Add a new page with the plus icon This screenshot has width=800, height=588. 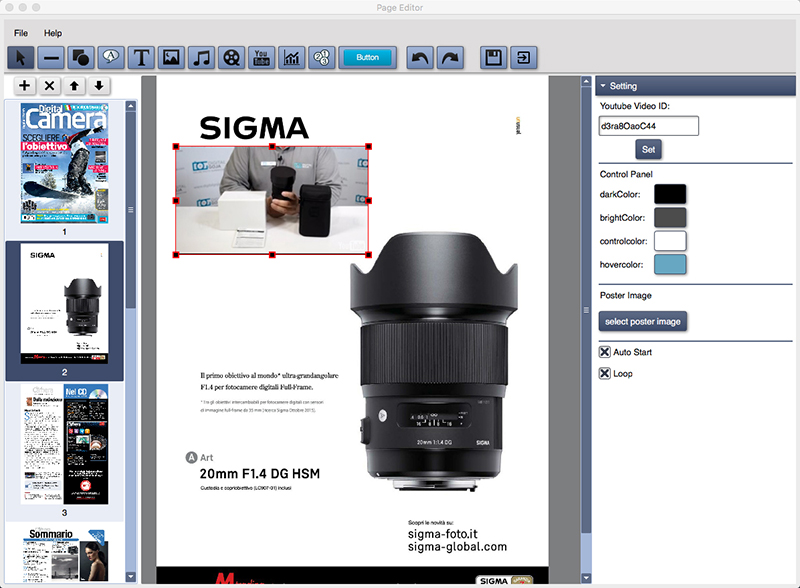coord(22,85)
